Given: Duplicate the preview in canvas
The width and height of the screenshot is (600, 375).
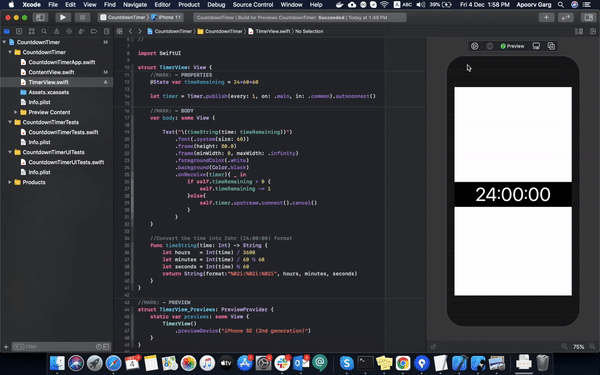Looking at the screenshot, I should (x=551, y=46).
